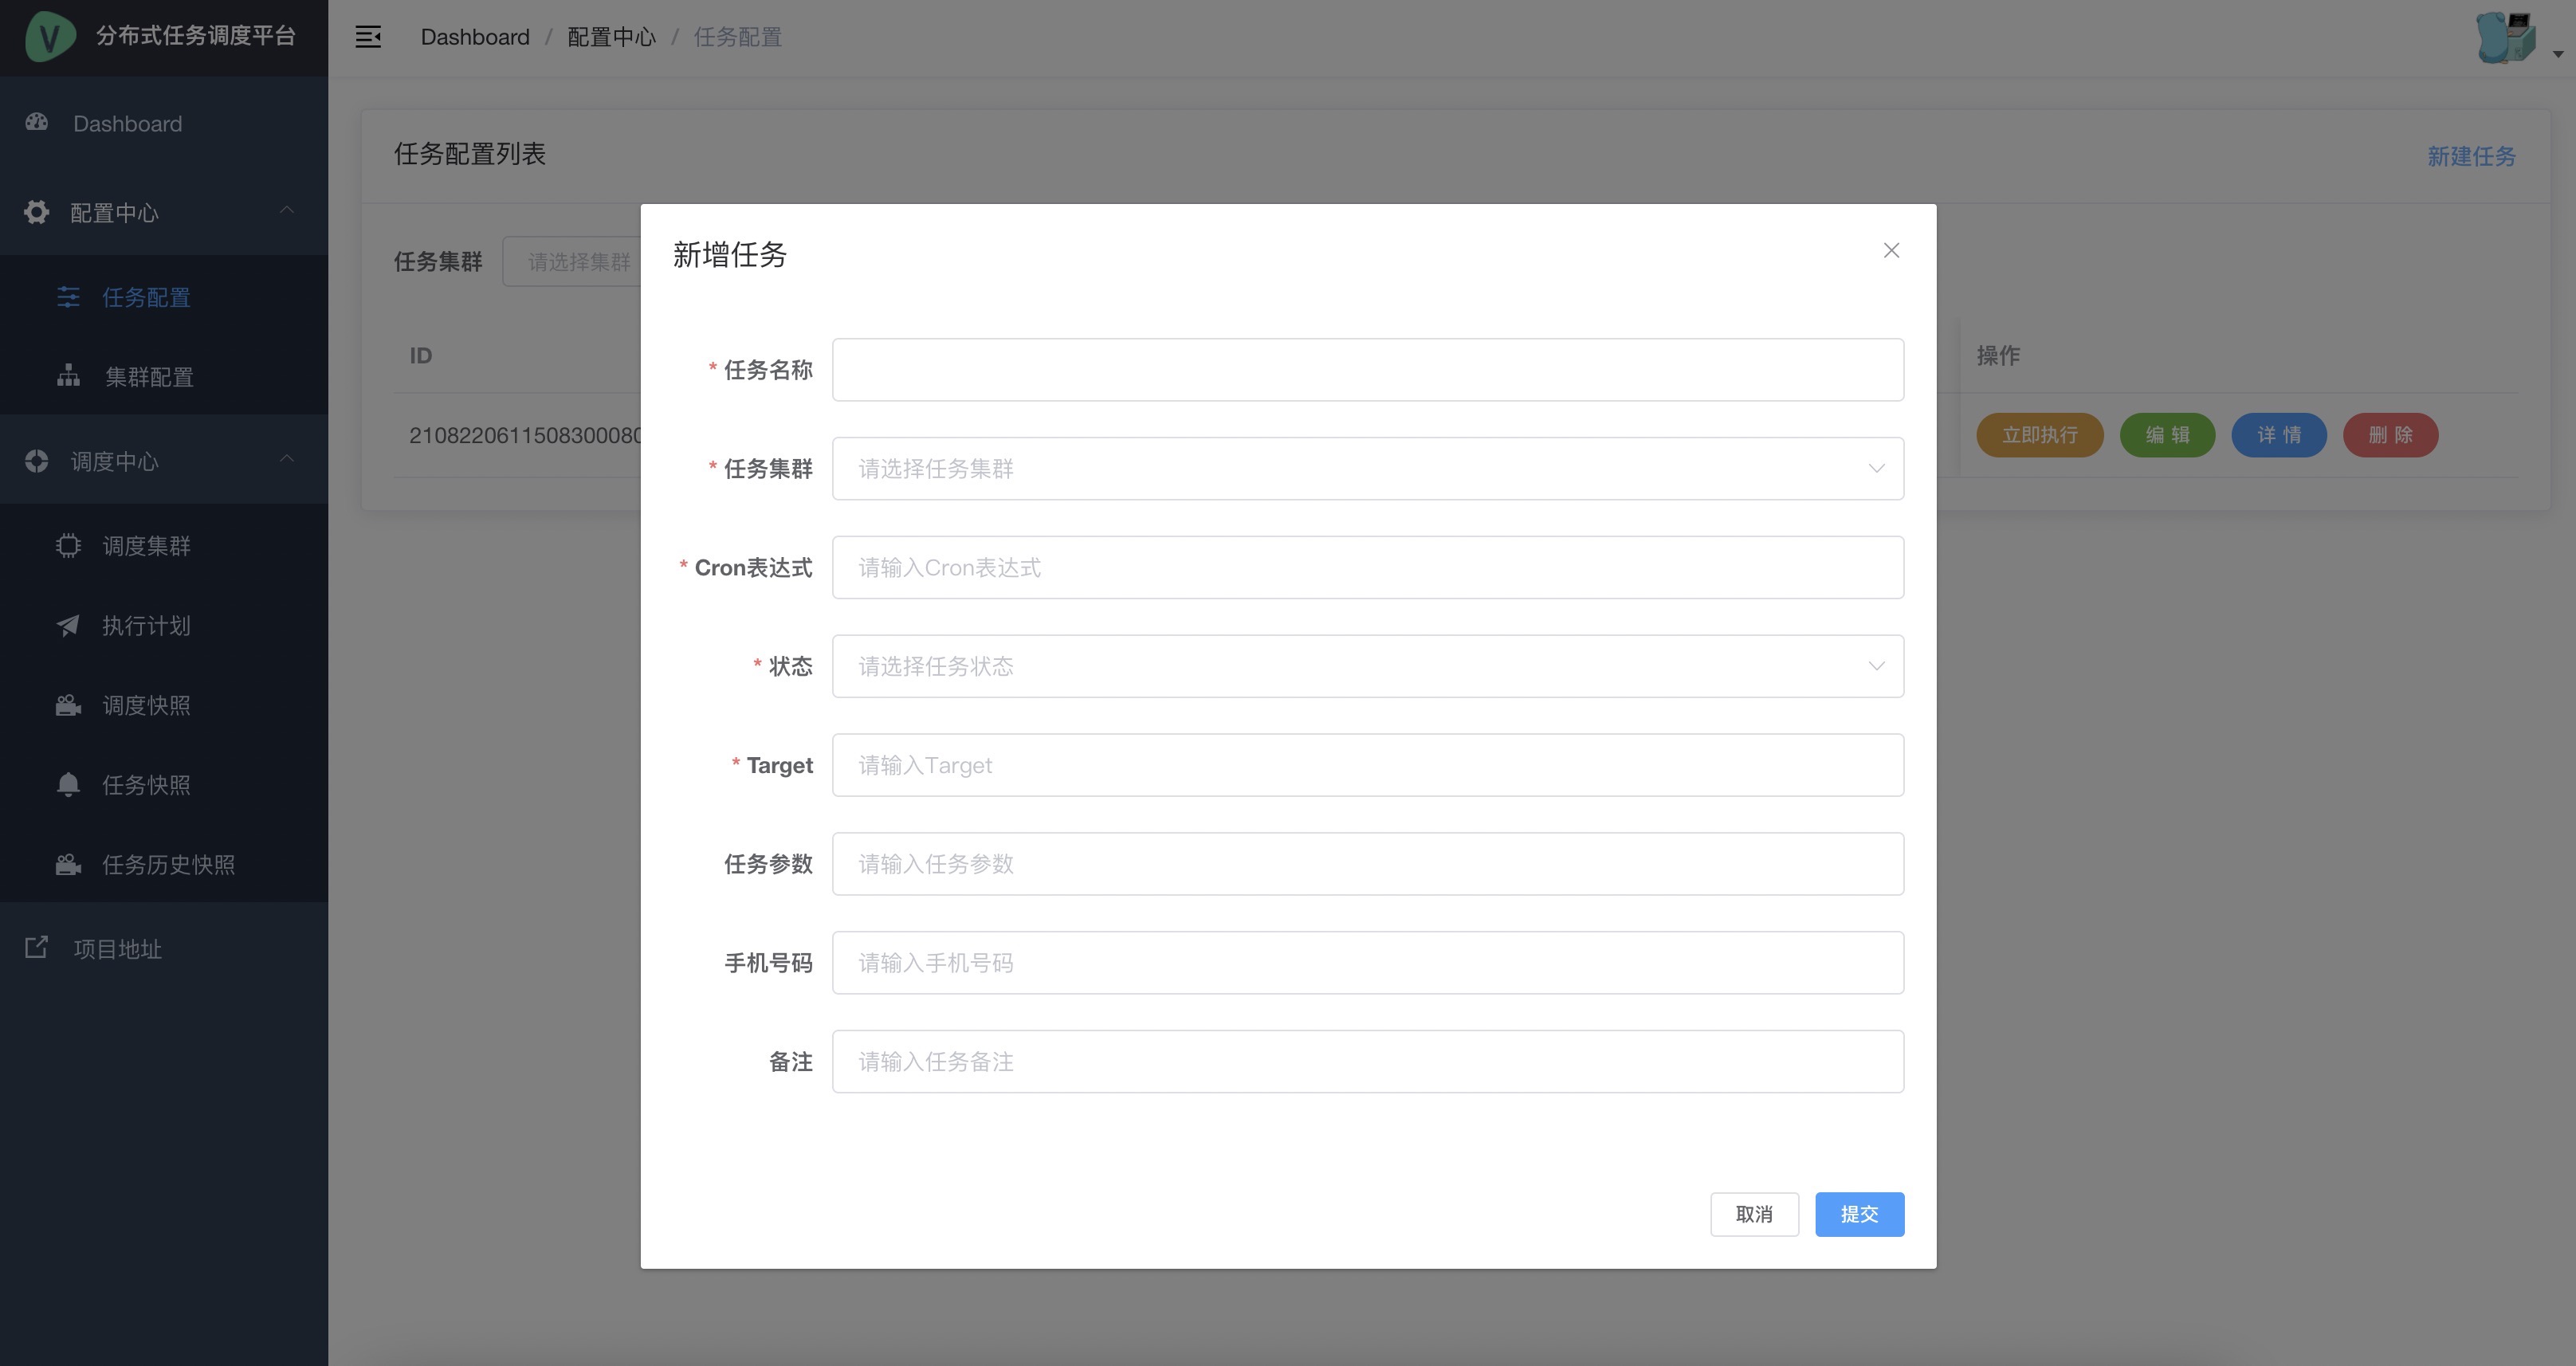Screen dimensions: 2576x1366
Task: Click the 调度集群 chip icon
Action: click(68, 545)
